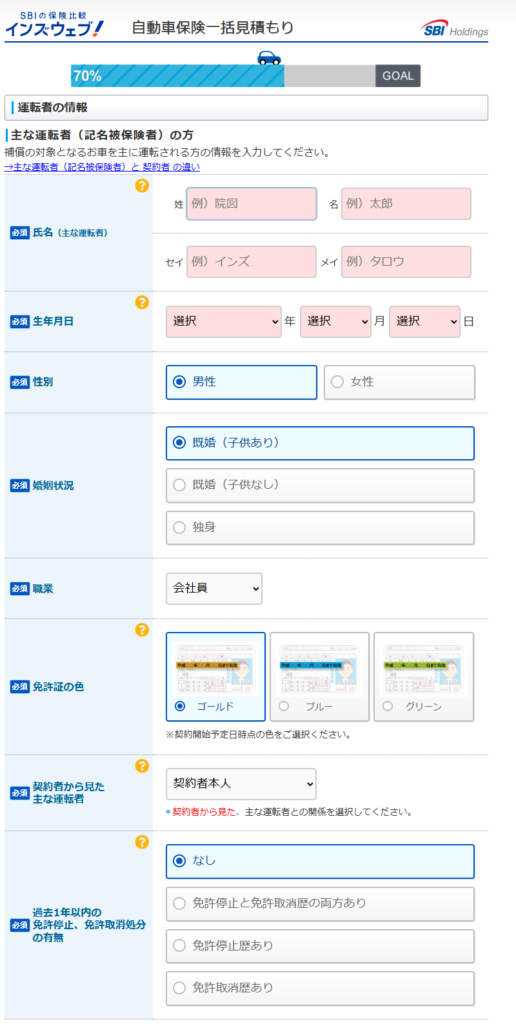Viewport: 516px width, 1024px height.
Task: Open the birth year dropdown
Action: [223, 322]
